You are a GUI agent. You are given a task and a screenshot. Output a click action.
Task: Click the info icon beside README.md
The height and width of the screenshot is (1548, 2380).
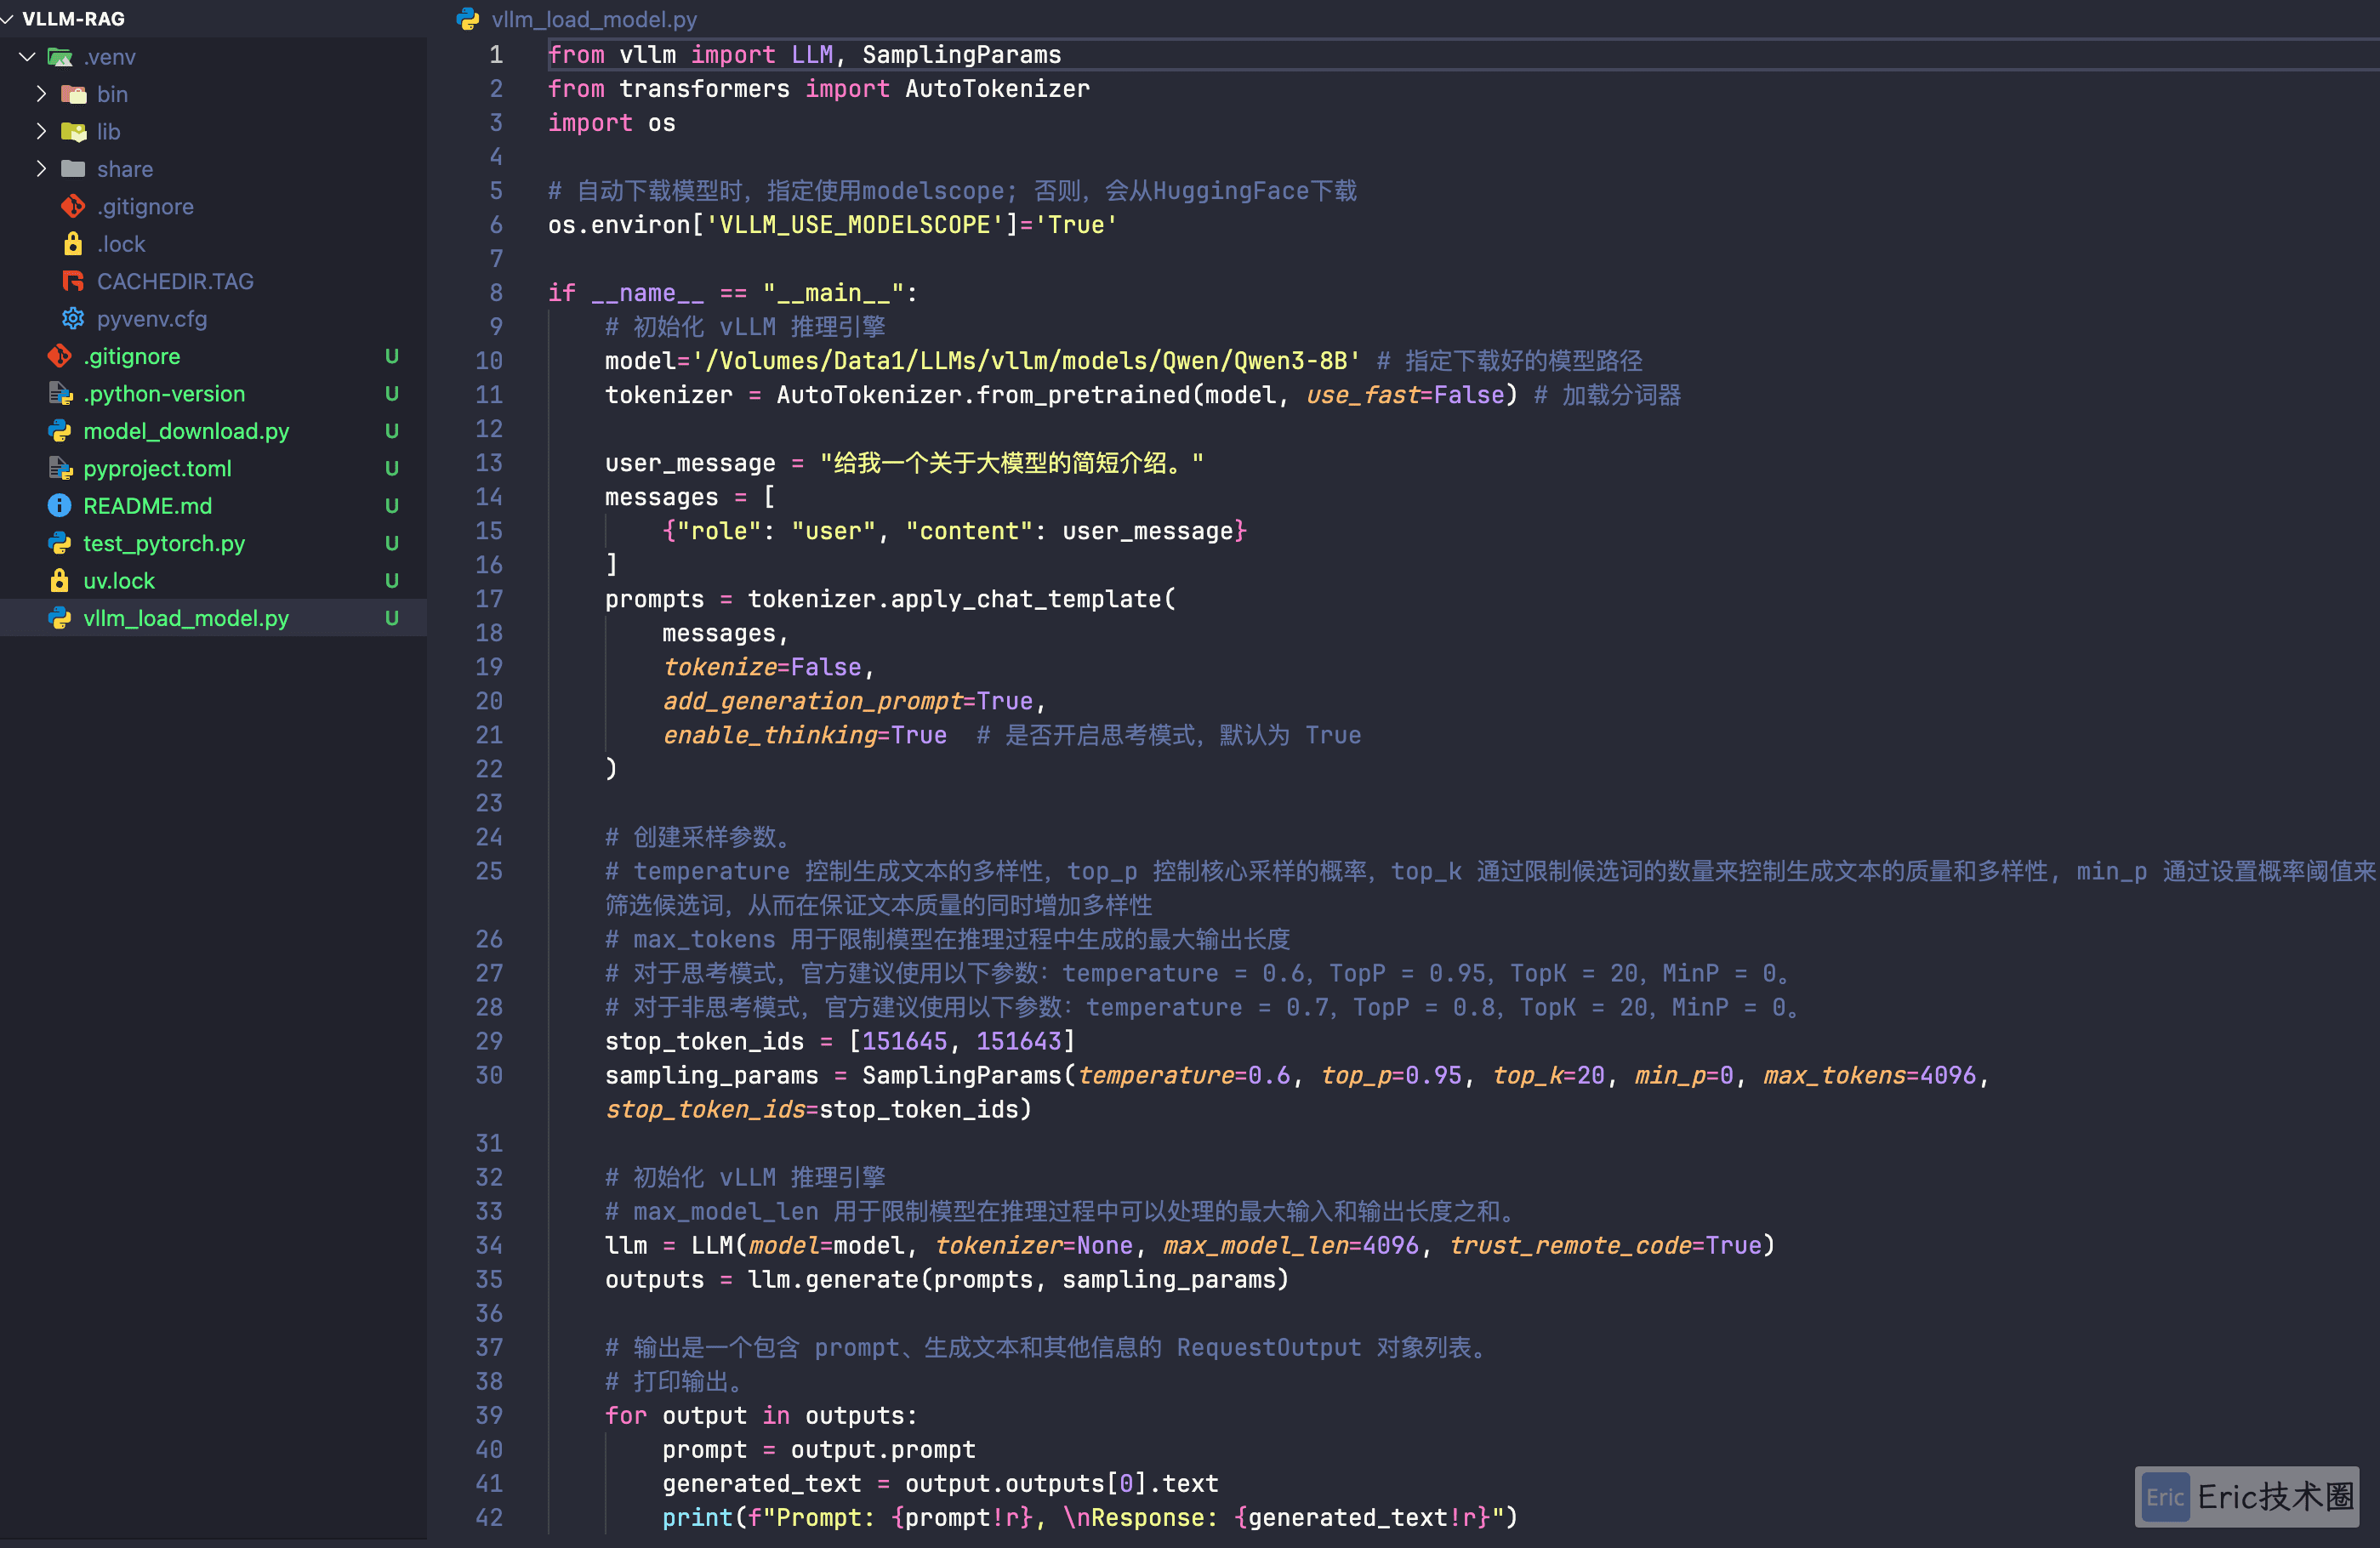[x=60, y=506]
